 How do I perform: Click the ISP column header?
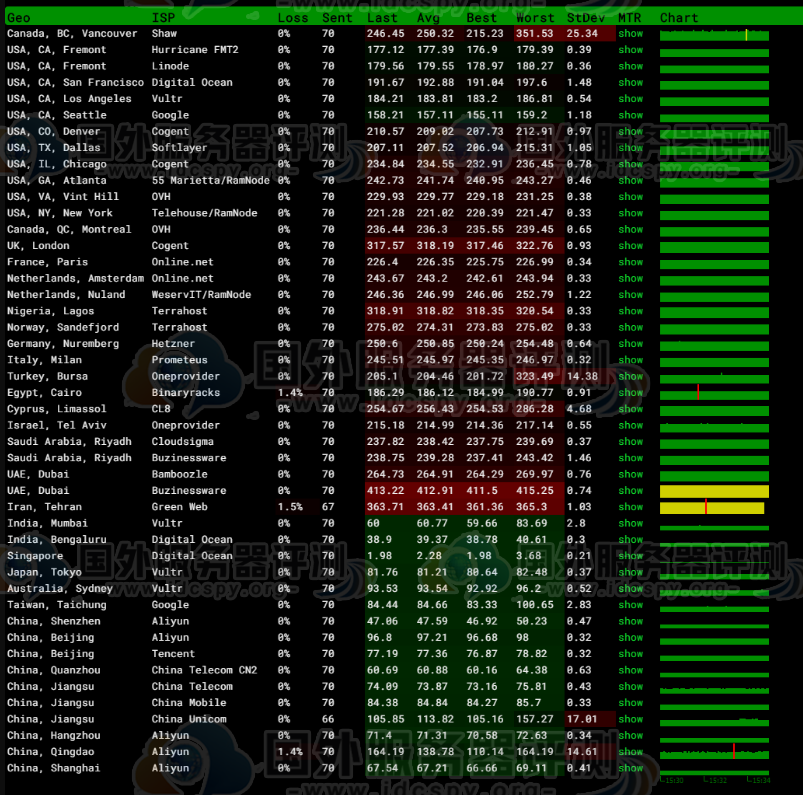point(163,18)
